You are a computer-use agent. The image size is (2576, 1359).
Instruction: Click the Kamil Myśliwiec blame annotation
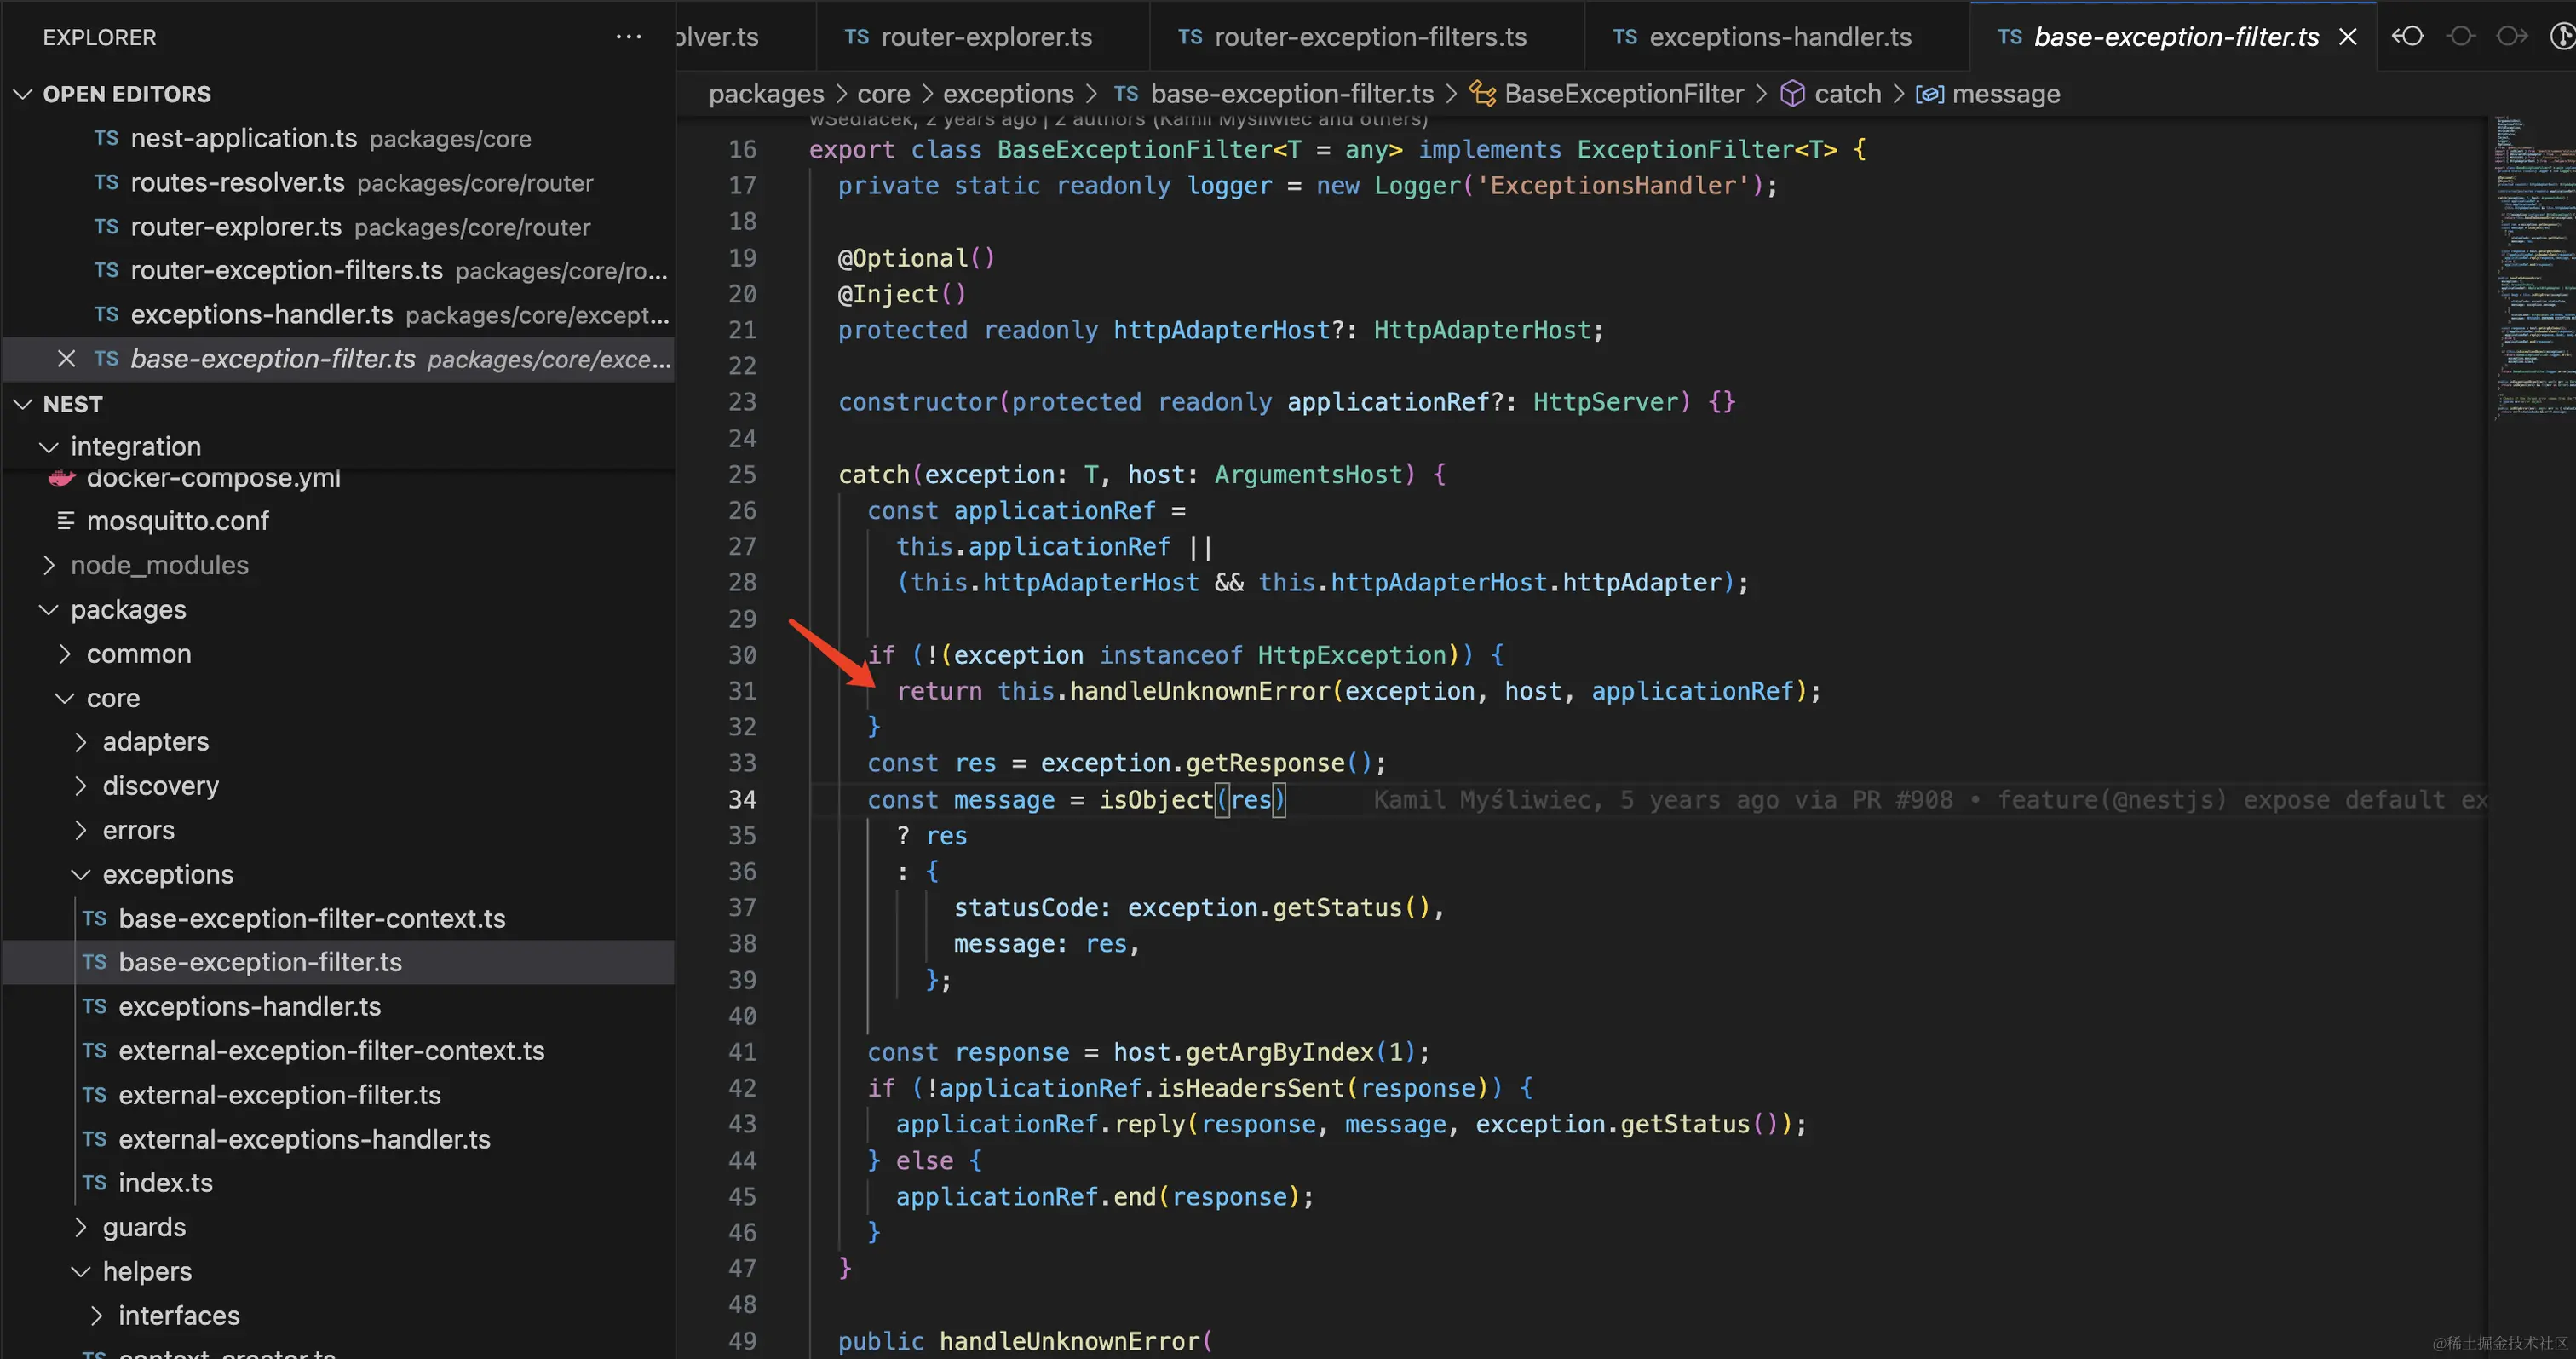click(x=1930, y=799)
